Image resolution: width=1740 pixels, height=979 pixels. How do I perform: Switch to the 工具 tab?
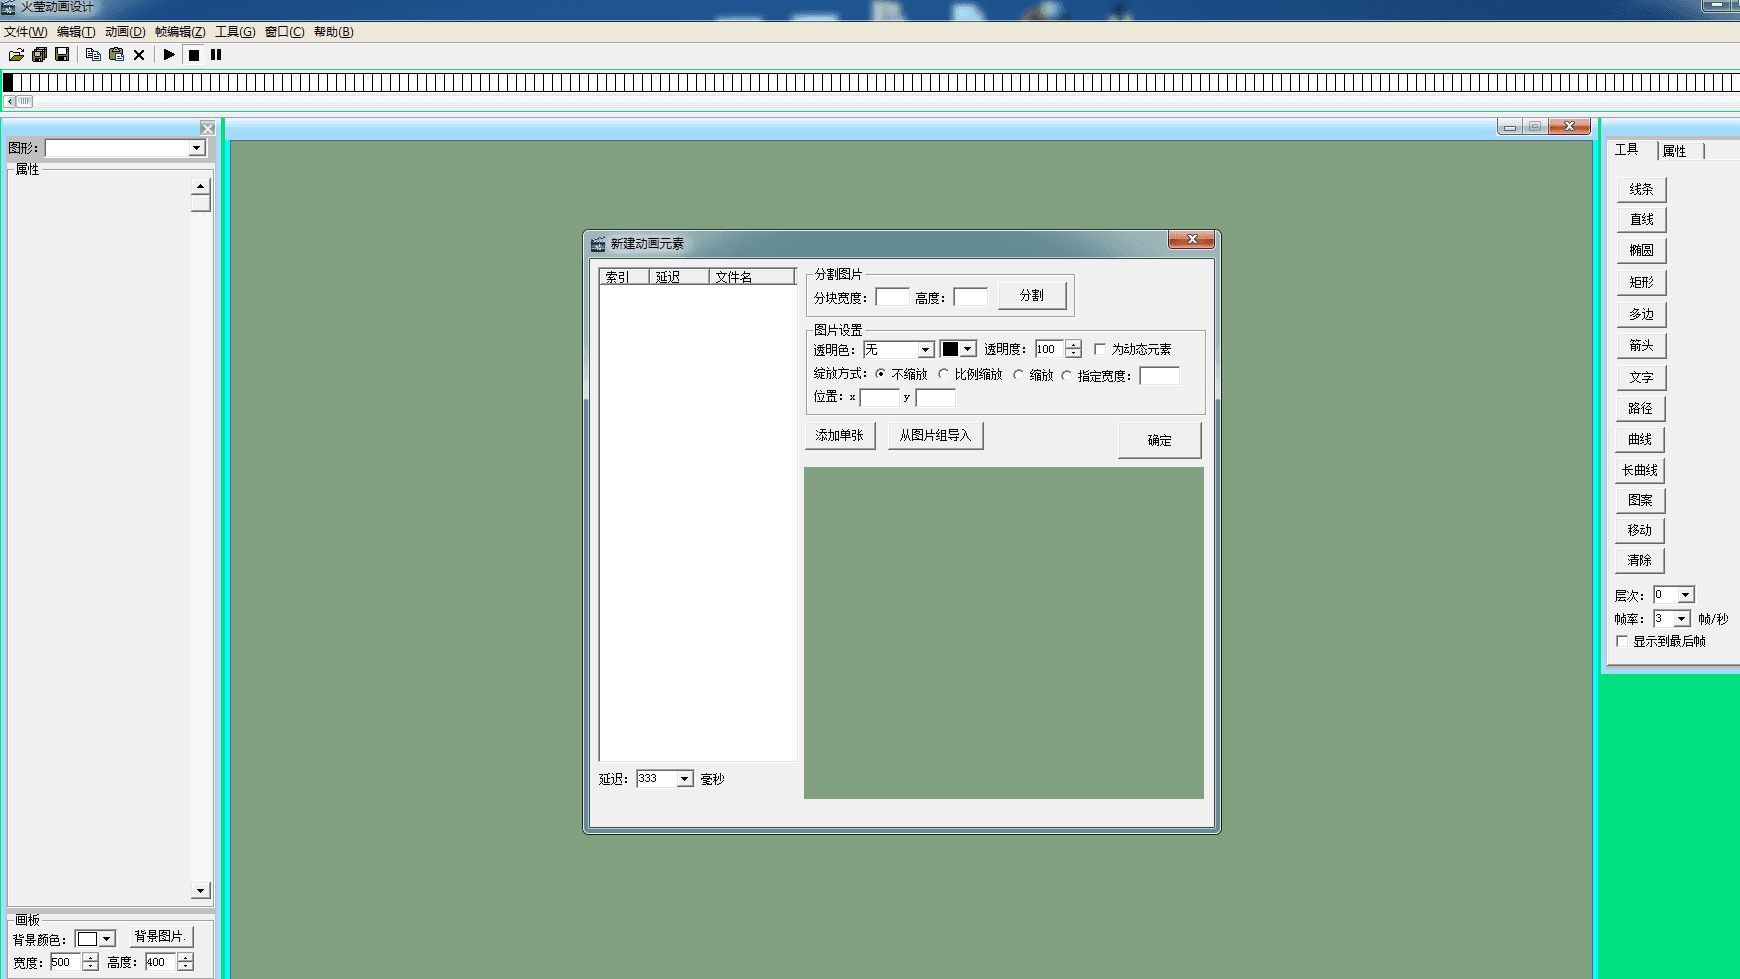click(x=1627, y=150)
